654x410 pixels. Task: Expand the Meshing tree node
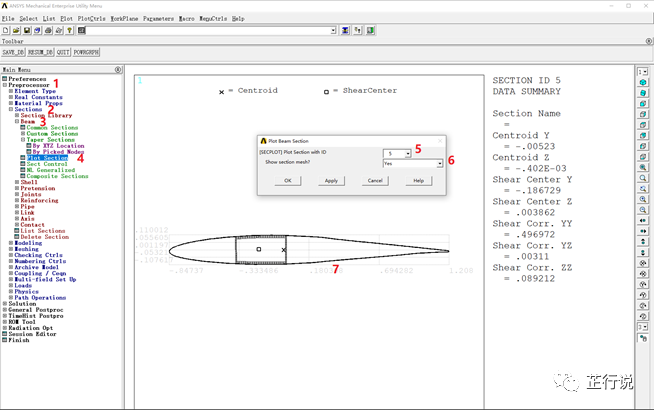(11, 249)
